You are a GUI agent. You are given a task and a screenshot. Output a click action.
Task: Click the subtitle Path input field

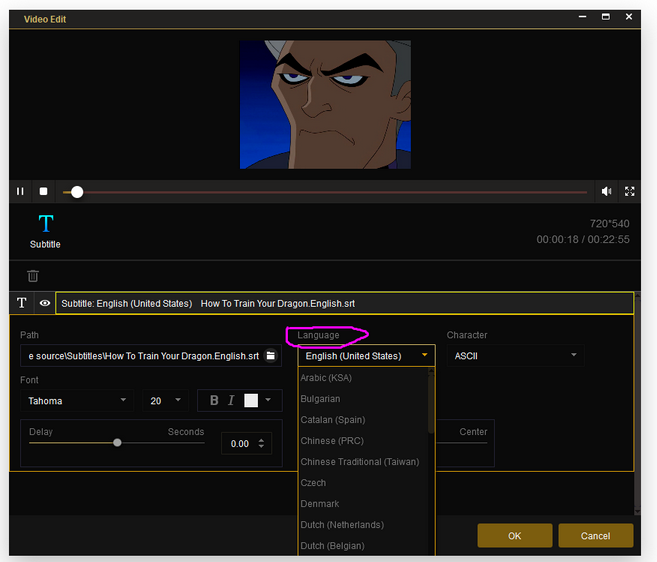pos(144,356)
